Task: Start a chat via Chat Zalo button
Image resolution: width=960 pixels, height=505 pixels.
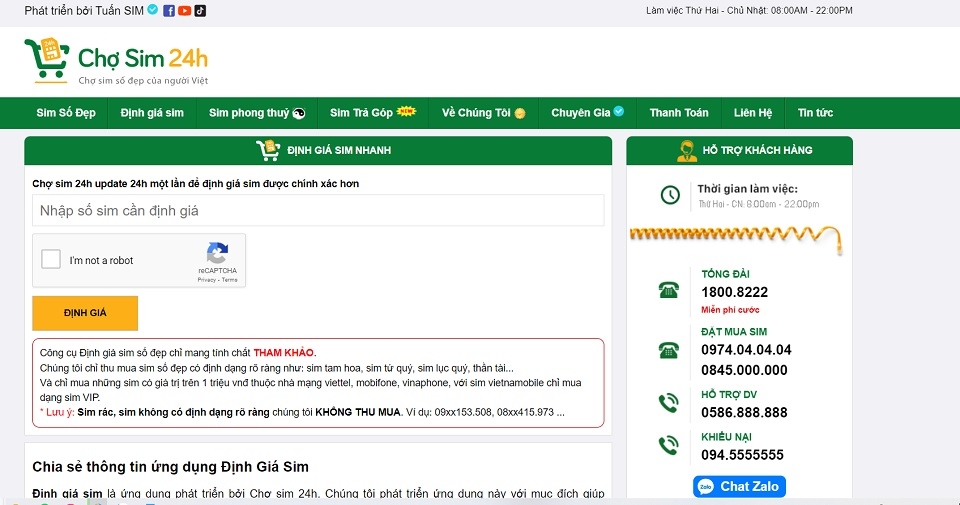Action: [x=739, y=487]
